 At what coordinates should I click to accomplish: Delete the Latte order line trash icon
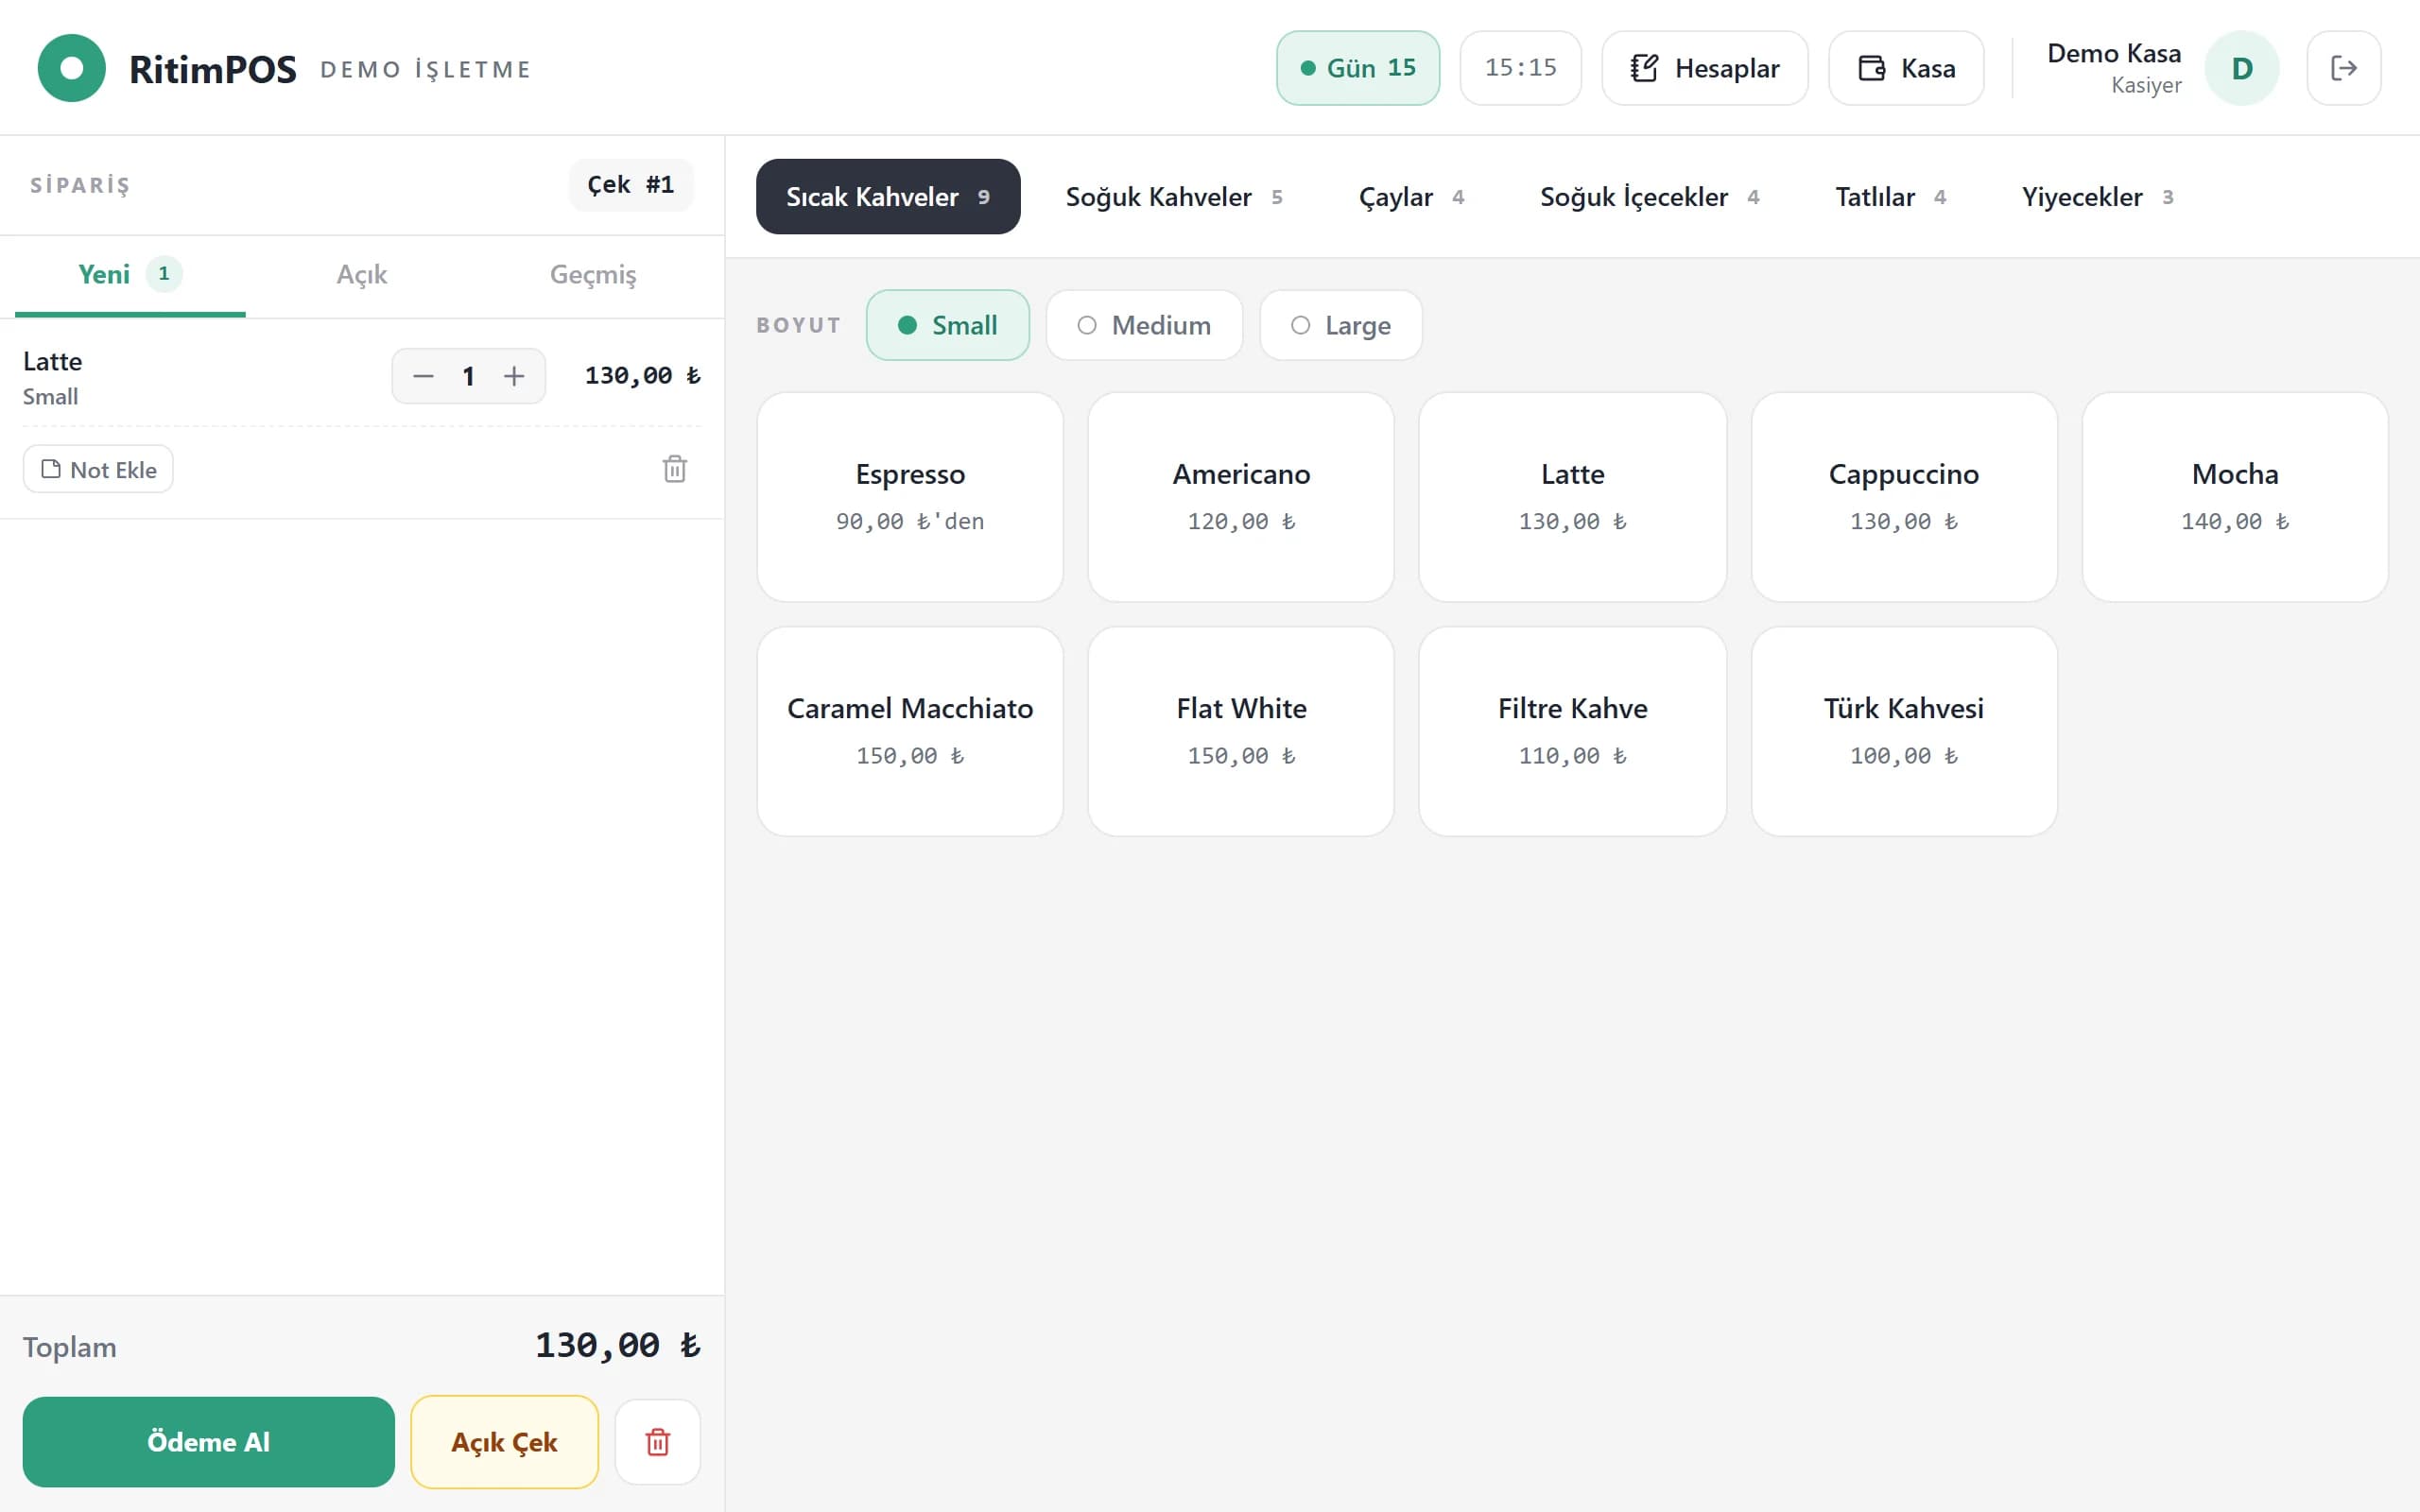[x=675, y=469]
